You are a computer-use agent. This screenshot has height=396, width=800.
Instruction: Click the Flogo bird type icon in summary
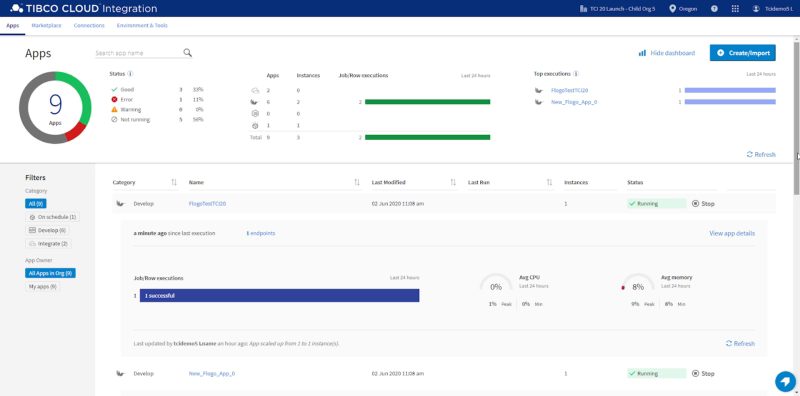[x=255, y=102]
